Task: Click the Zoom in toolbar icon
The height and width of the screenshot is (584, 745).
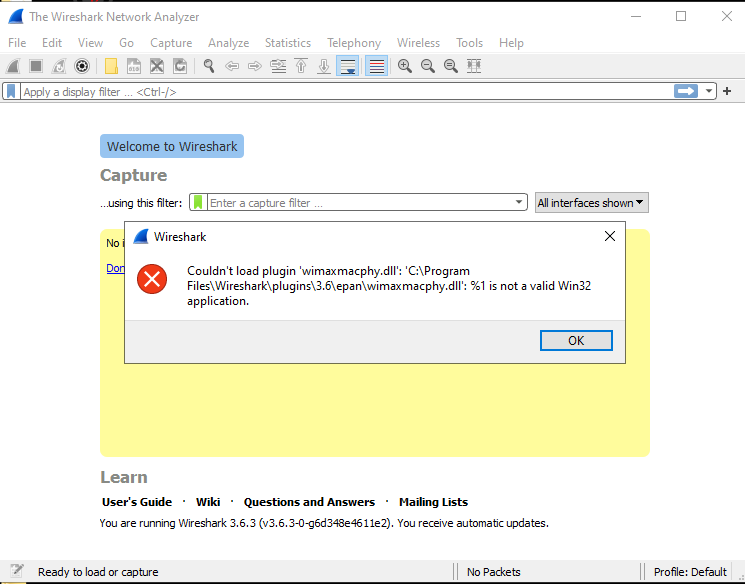Action: [x=405, y=66]
